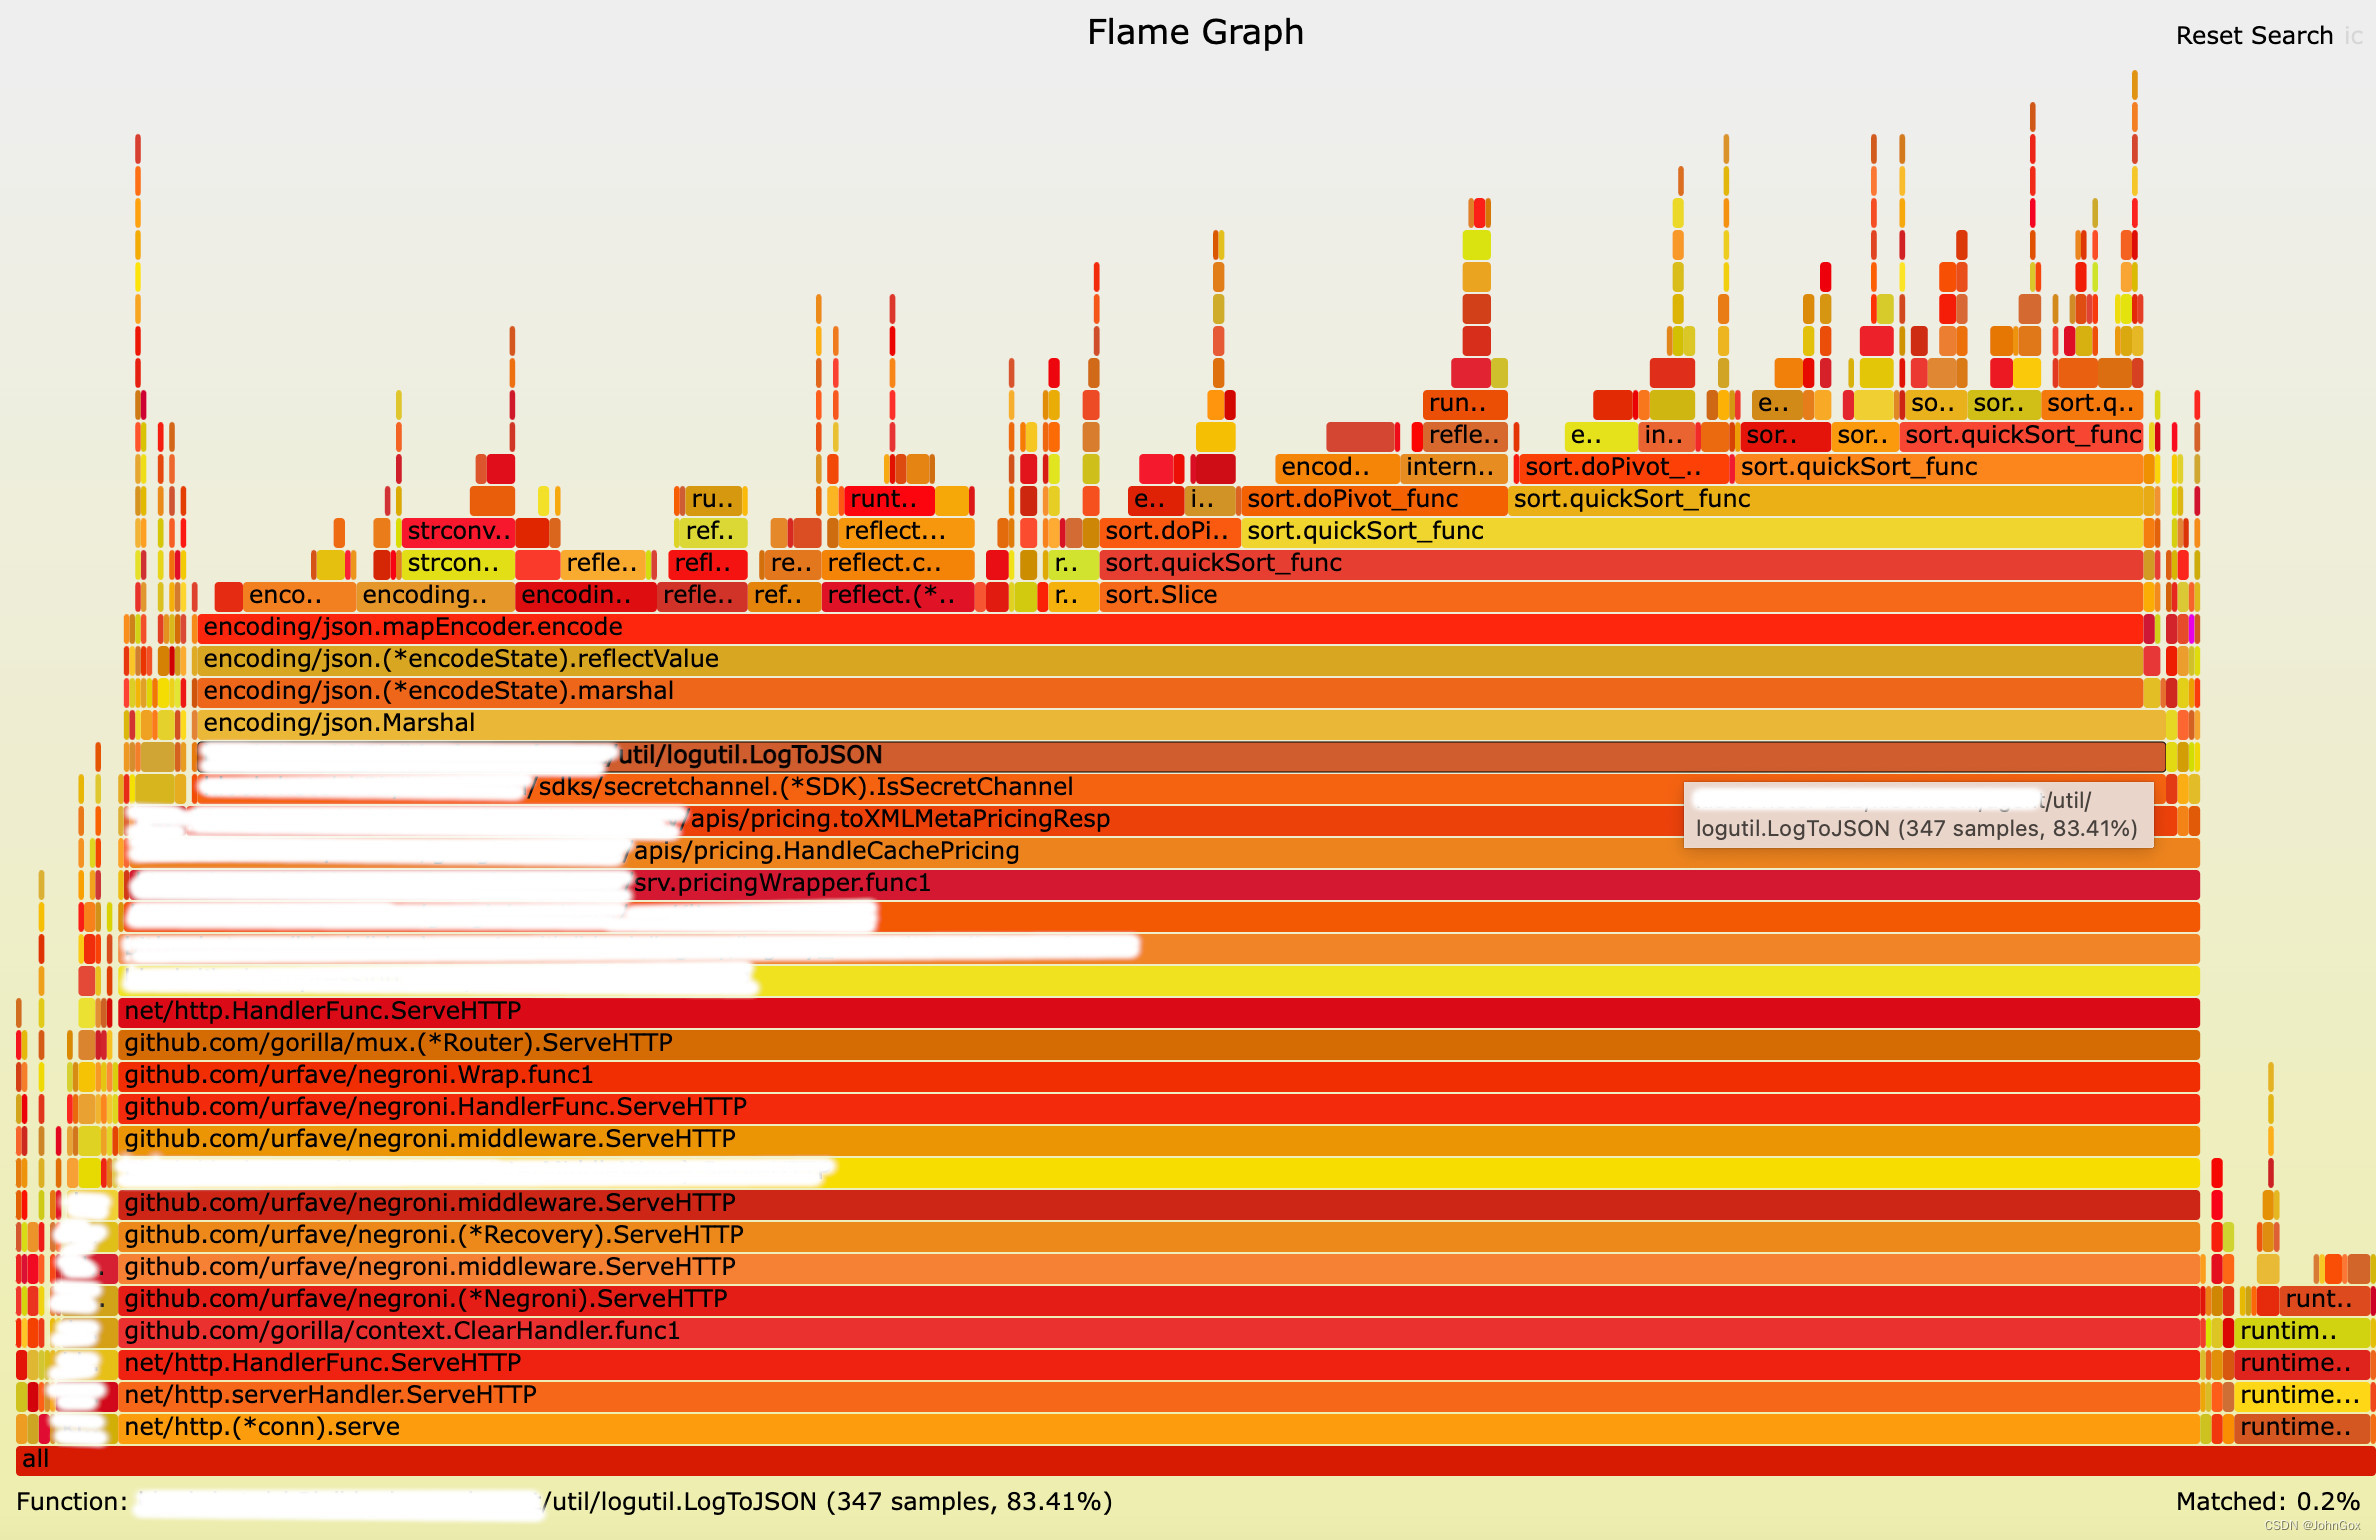Image resolution: width=2376 pixels, height=1540 pixels.
Task: Click the 'strcon..' frame
Action: tap(458, 563)
